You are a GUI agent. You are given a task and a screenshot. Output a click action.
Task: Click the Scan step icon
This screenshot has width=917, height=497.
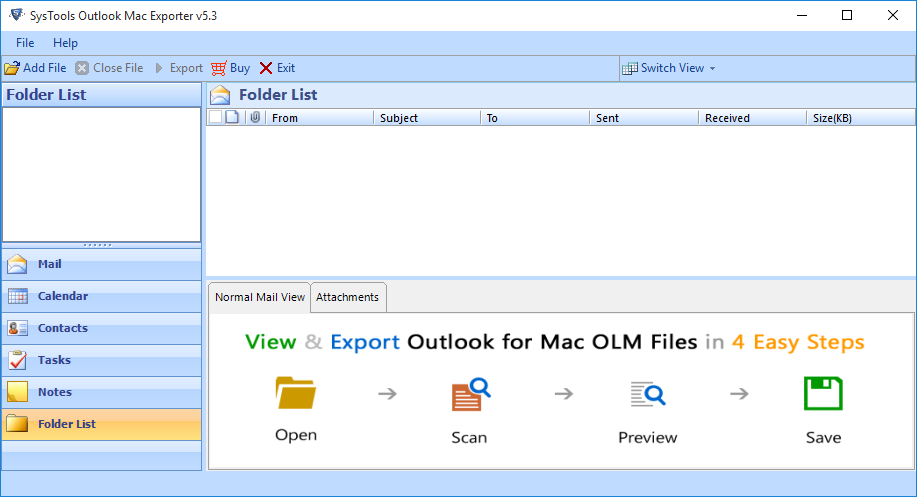(x=471, y=395)
